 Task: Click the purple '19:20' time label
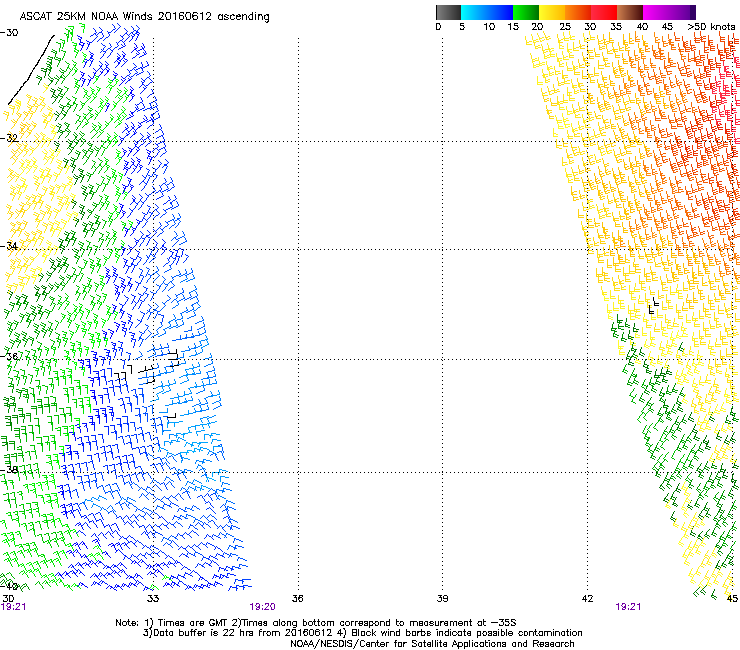[x=262, y=607]
